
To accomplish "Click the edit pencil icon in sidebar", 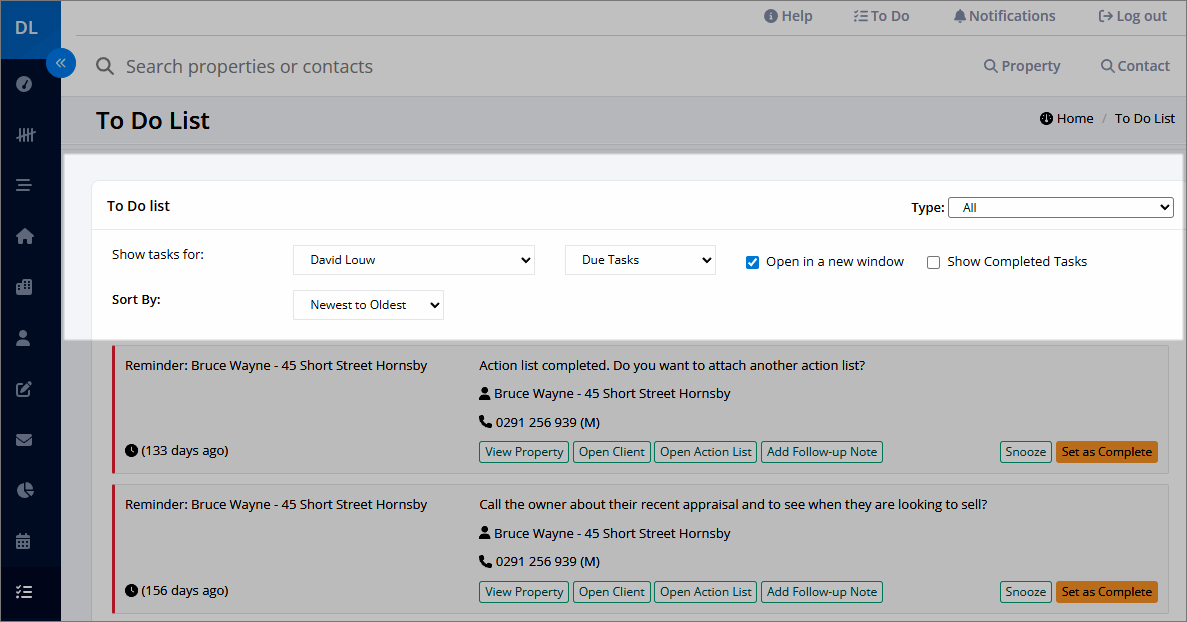I will point(24,389).
